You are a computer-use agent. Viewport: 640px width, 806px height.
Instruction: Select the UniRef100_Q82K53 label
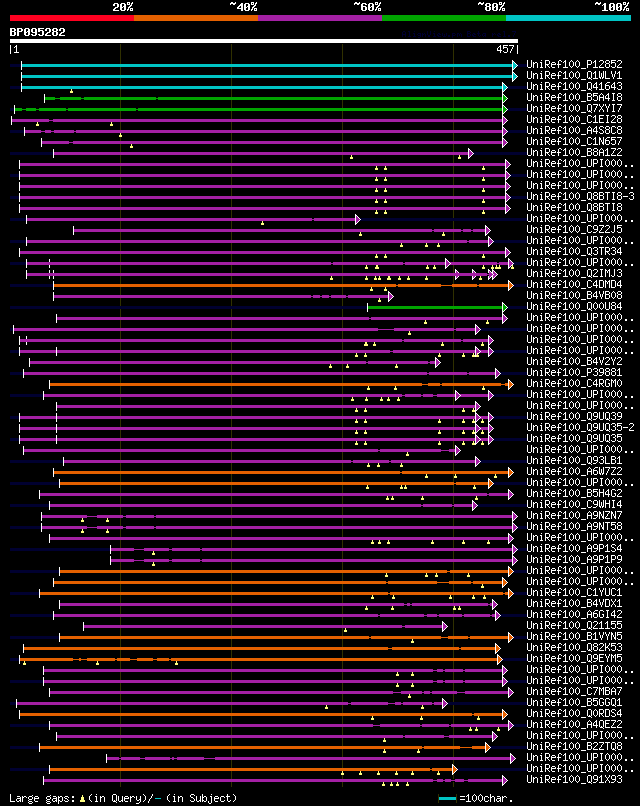point(574,648)
